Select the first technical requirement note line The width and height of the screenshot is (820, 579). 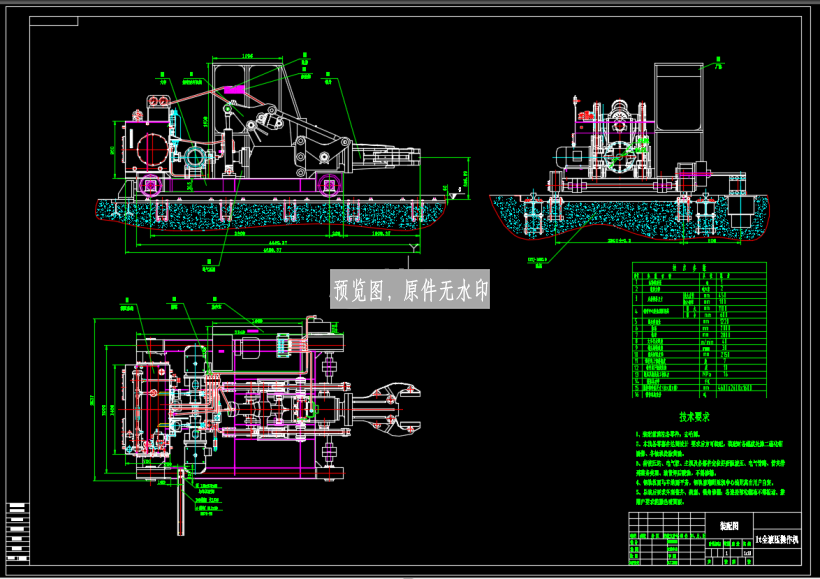667,434
